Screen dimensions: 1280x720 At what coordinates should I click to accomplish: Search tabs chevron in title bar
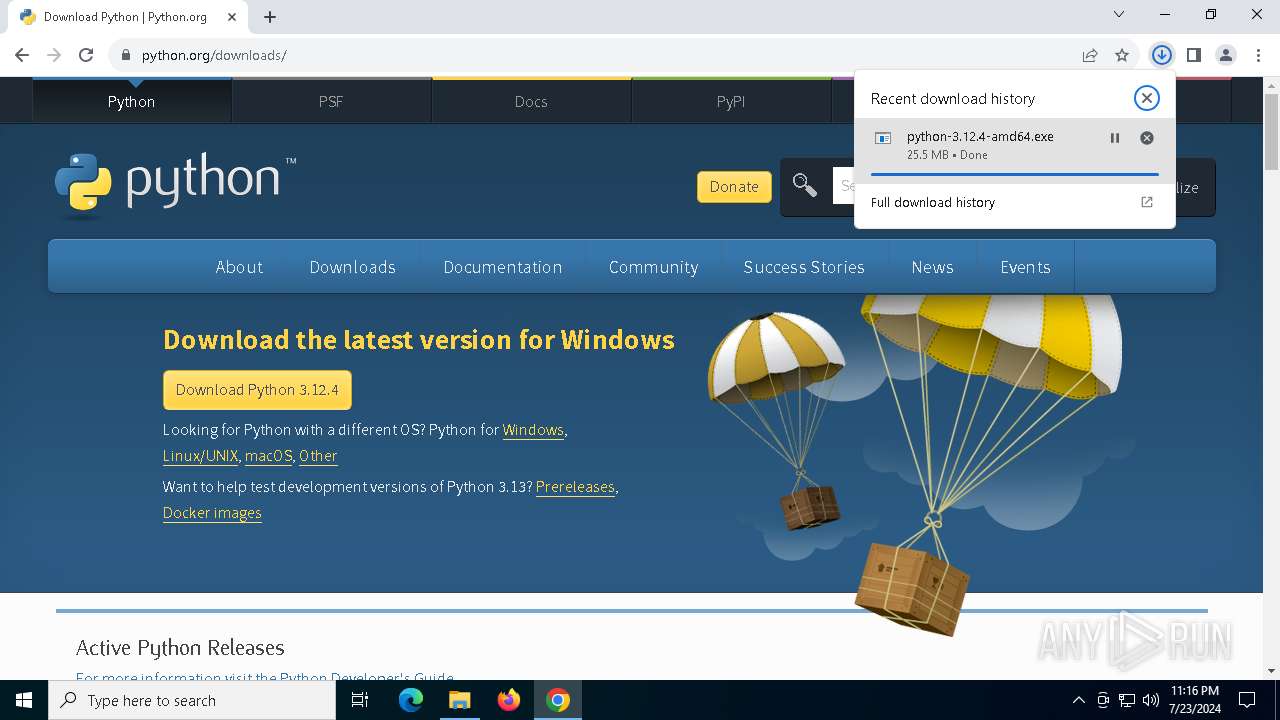[x=1119, y=15]
